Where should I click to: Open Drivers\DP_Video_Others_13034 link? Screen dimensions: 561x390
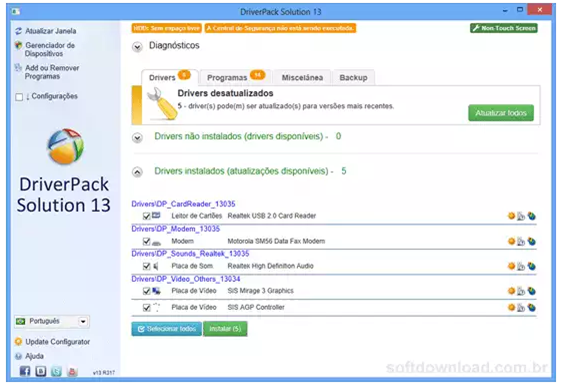[x=186, y=279]
